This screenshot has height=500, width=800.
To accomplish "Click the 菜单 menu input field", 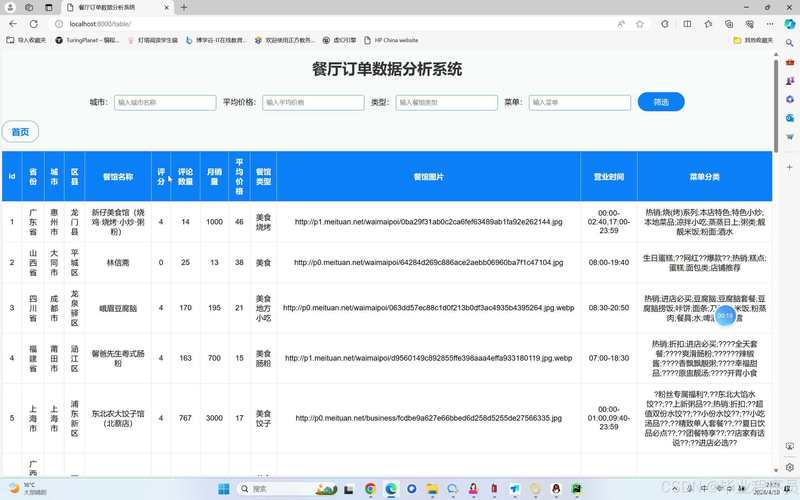I will (577, 102).
